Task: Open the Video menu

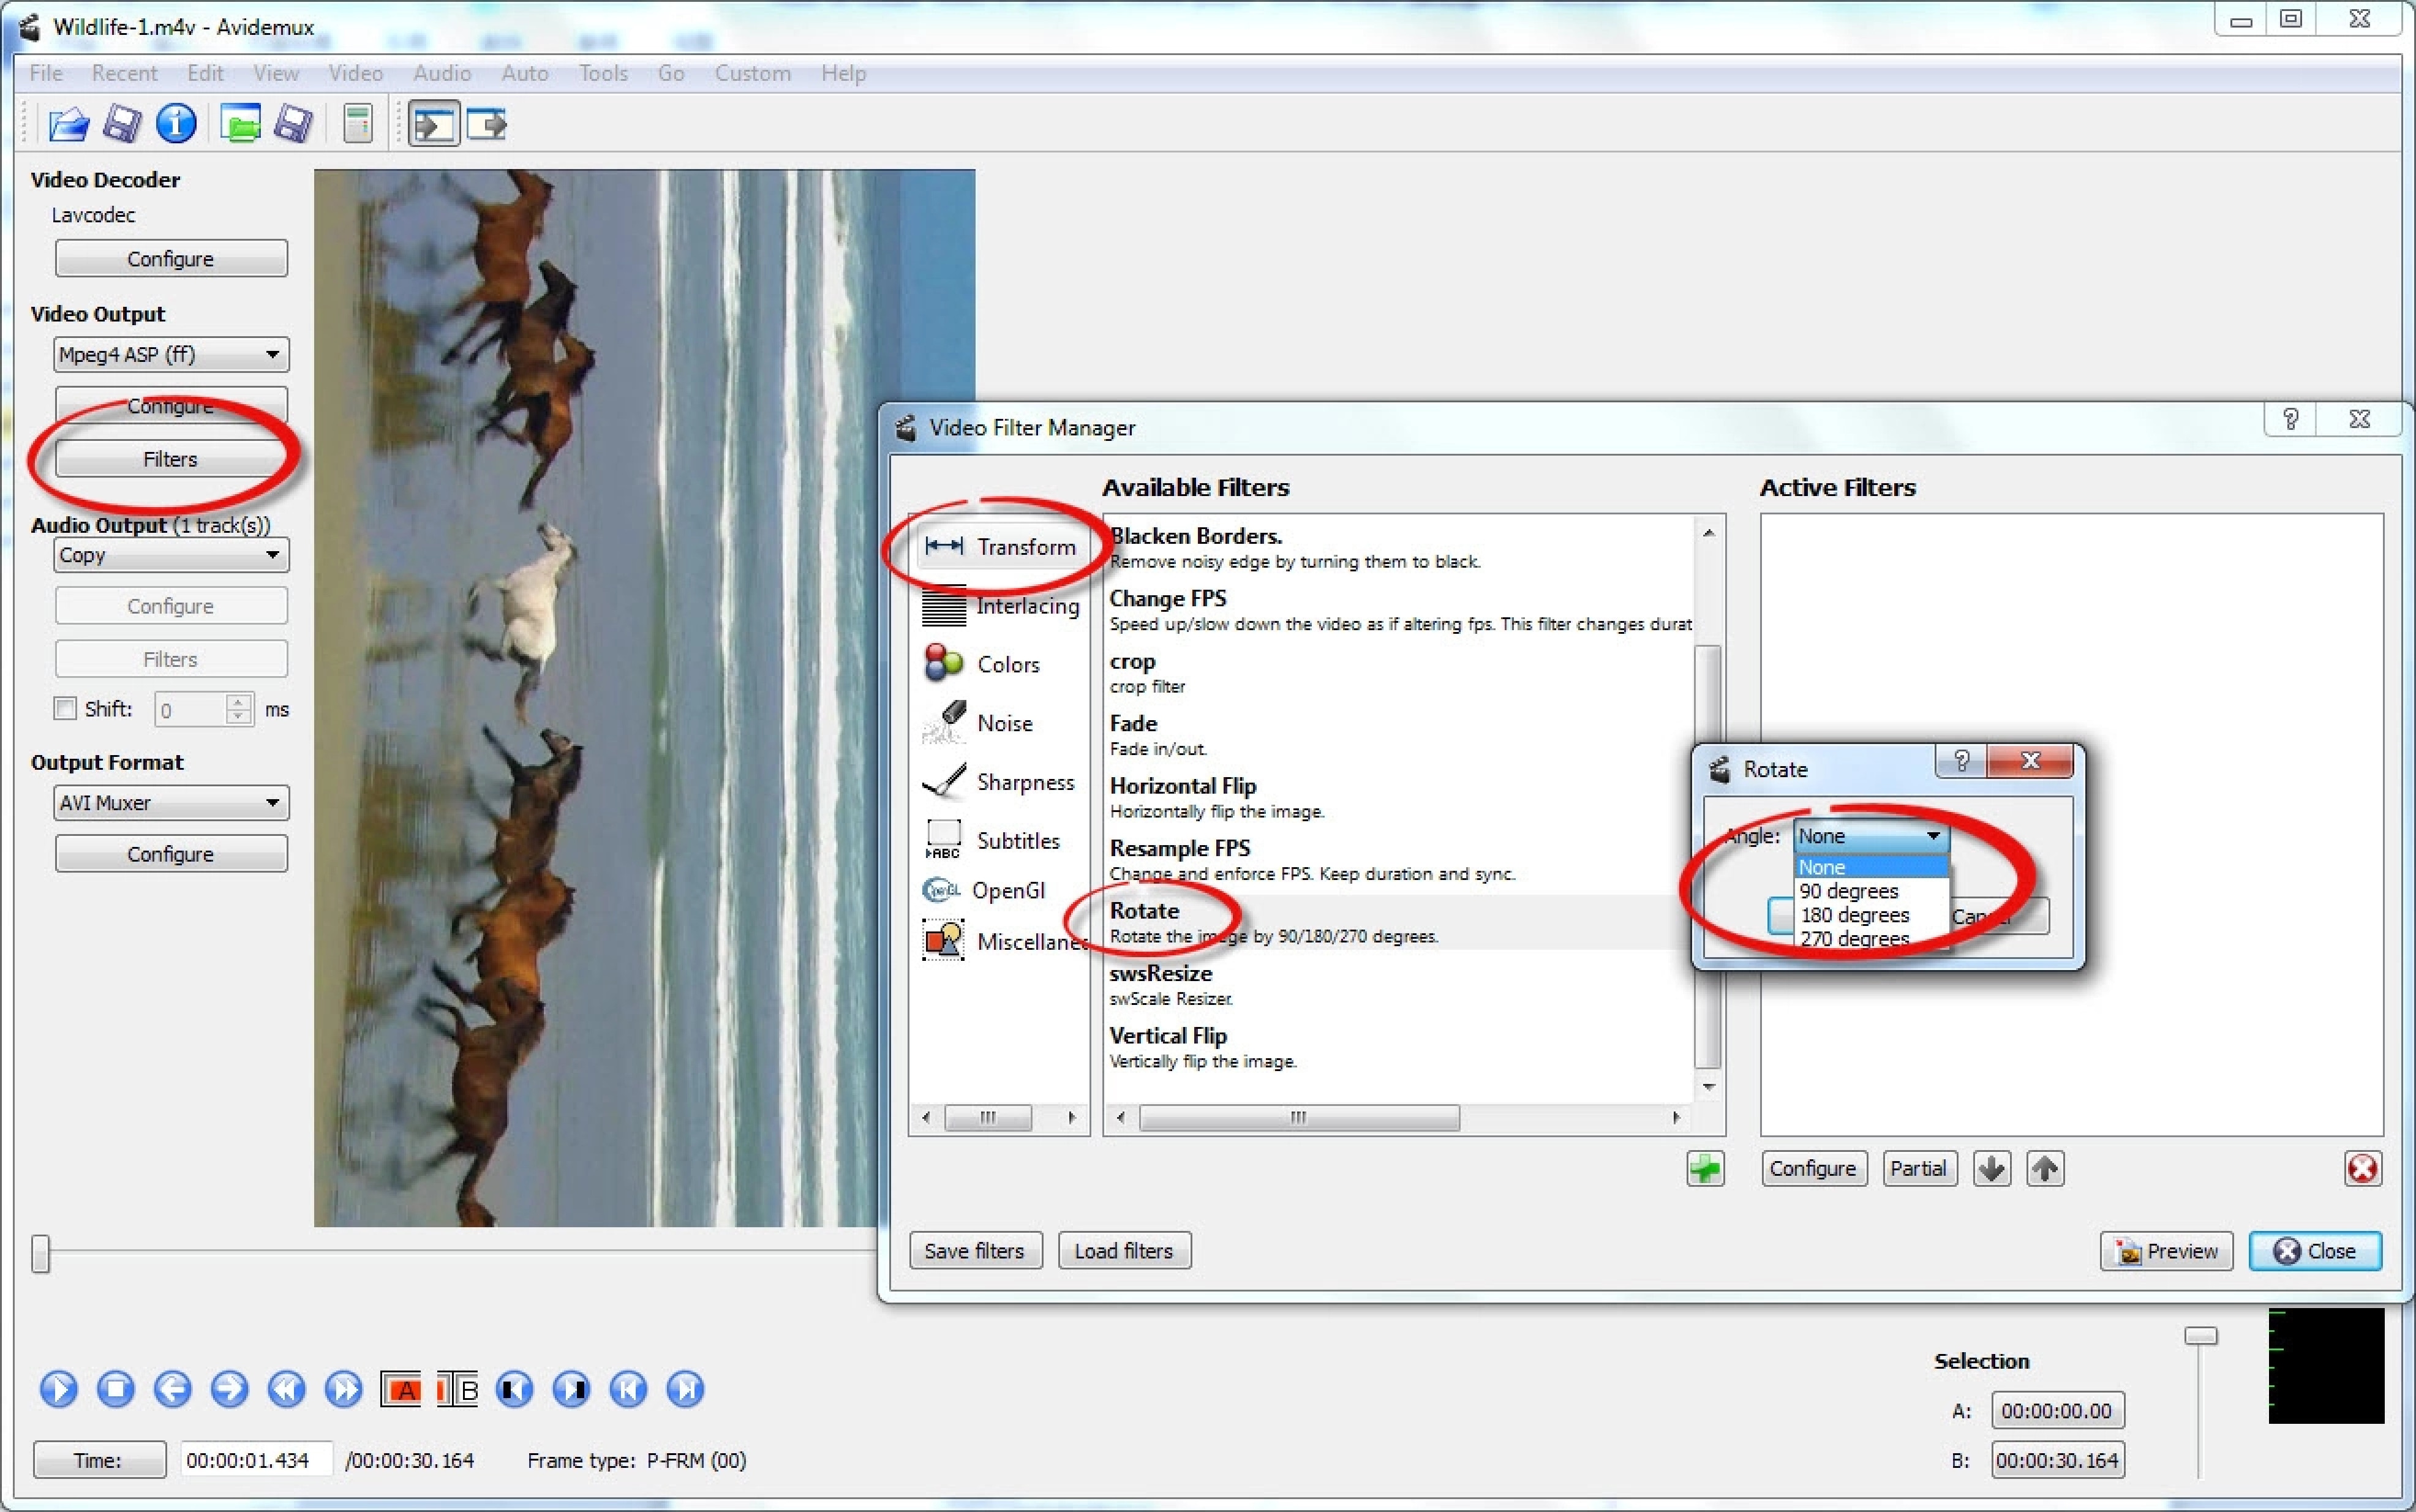Action: [x=355, y=73]
